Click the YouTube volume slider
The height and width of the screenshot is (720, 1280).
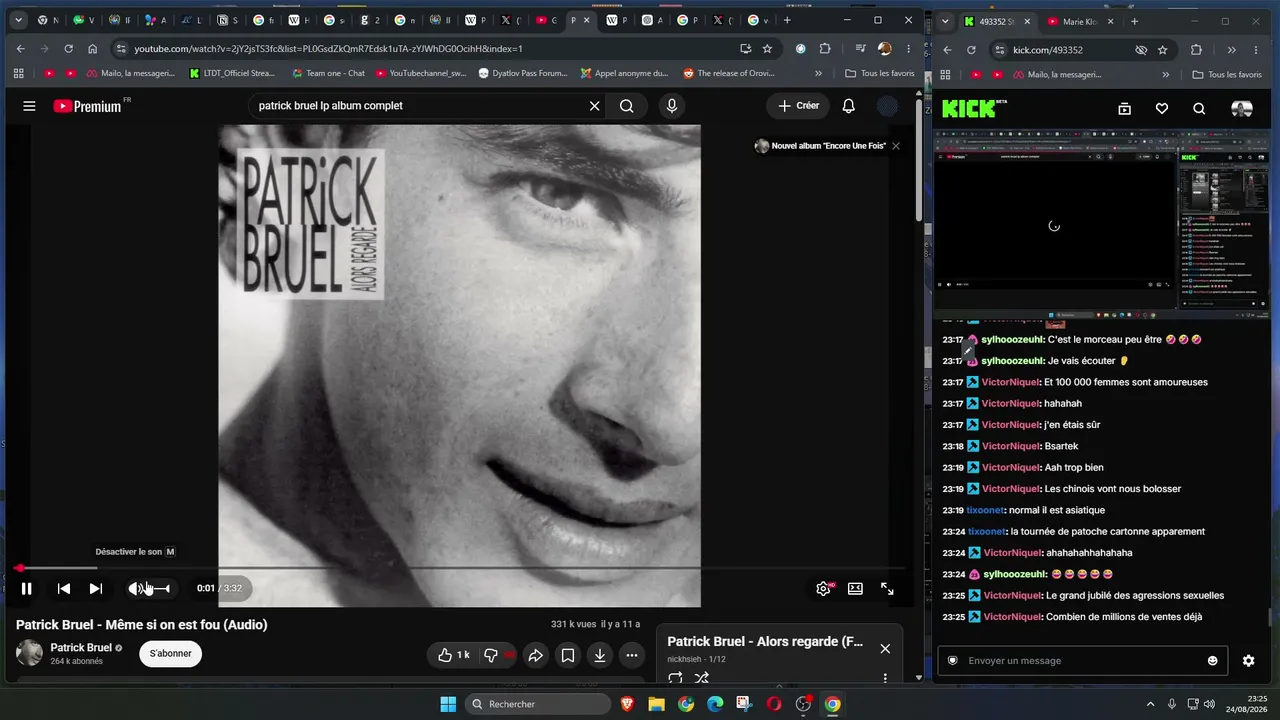(160, 589)
